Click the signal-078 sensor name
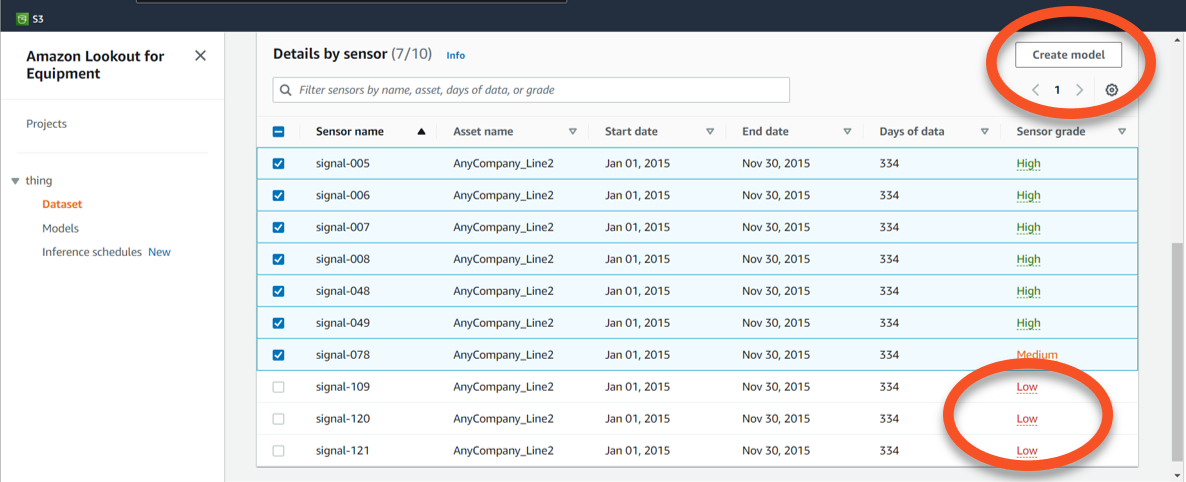Image resolution: width=1186 pixels, height=482 pixels. tap(343, 355)
